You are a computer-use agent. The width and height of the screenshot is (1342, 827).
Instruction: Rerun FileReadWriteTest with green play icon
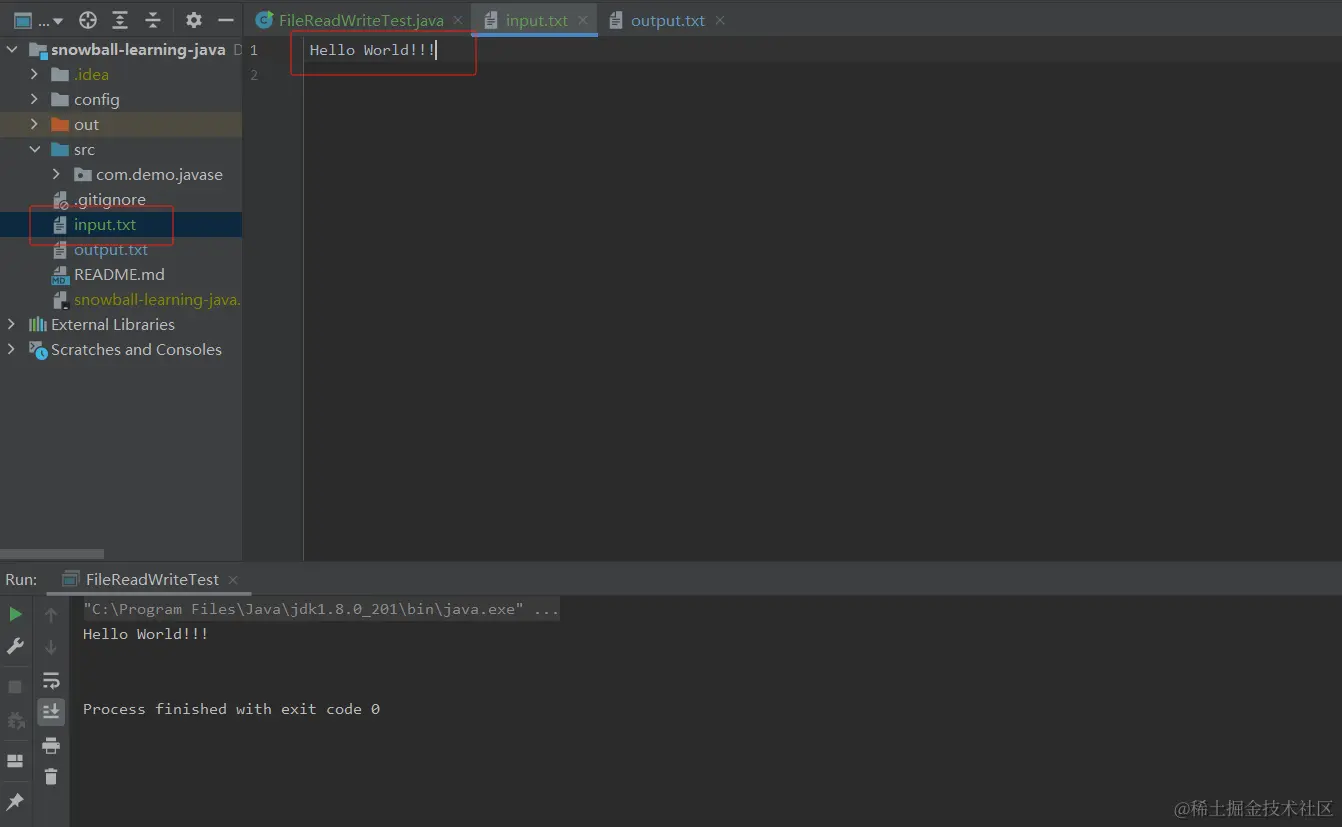[15, 614]
